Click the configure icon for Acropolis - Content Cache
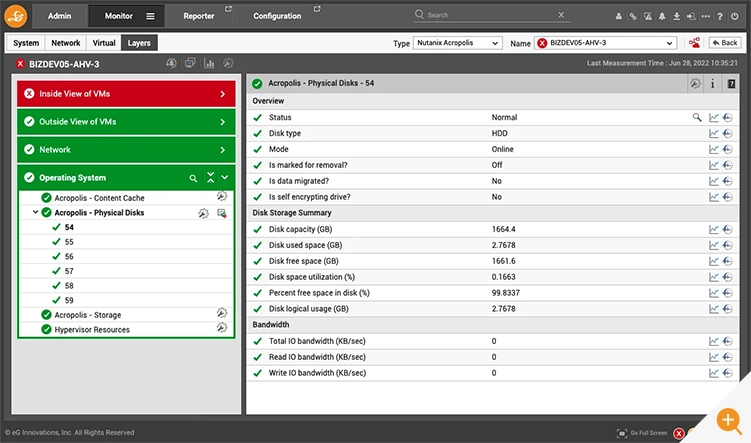The image size is (751, 443). coord(221,196)
